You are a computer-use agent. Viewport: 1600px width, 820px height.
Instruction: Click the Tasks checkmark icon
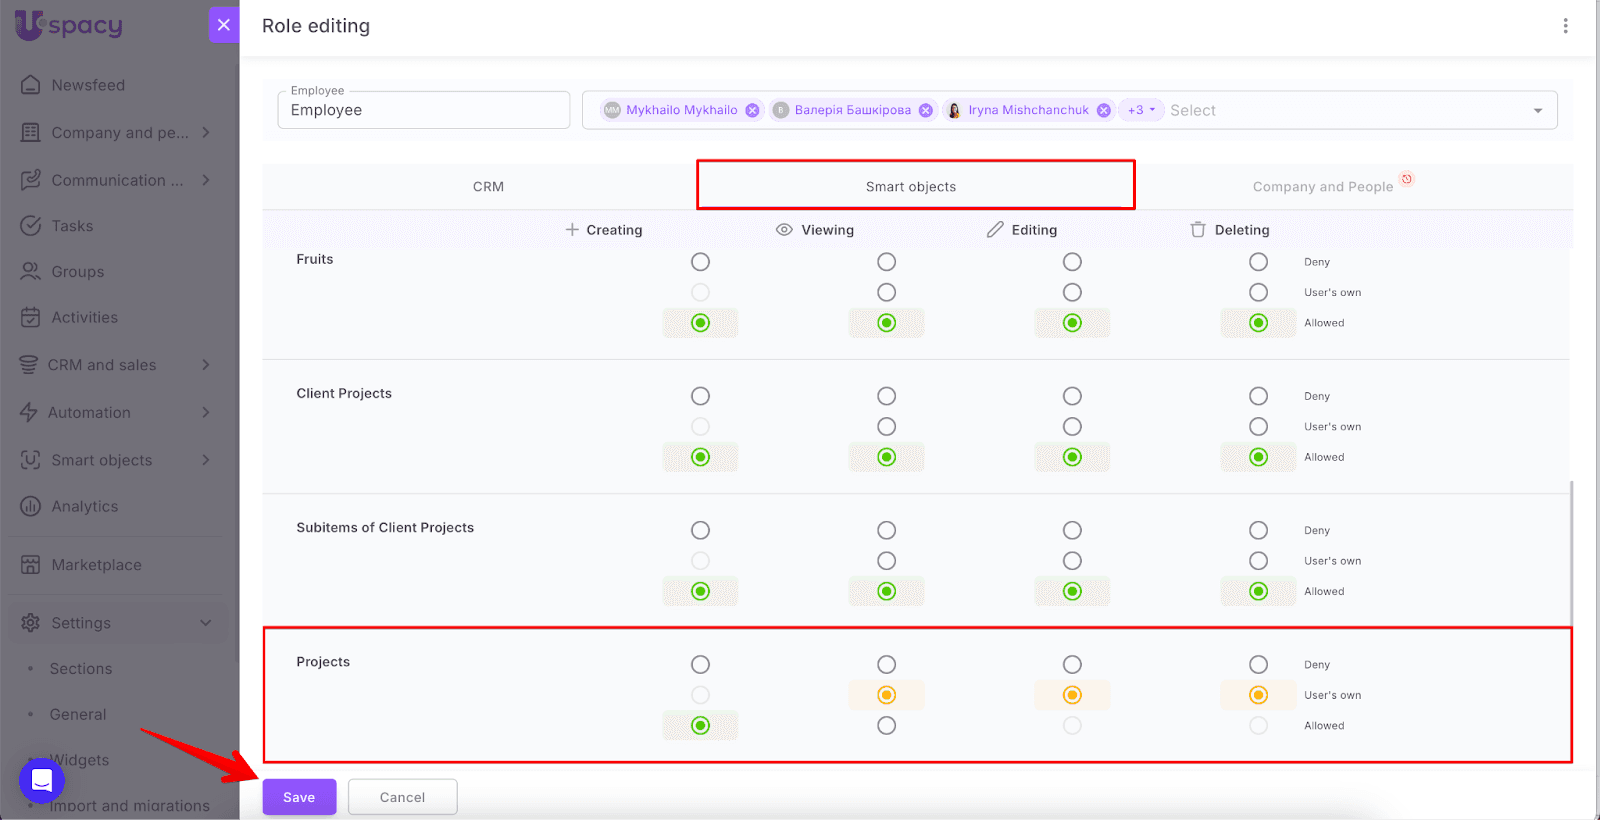point(31,226)
